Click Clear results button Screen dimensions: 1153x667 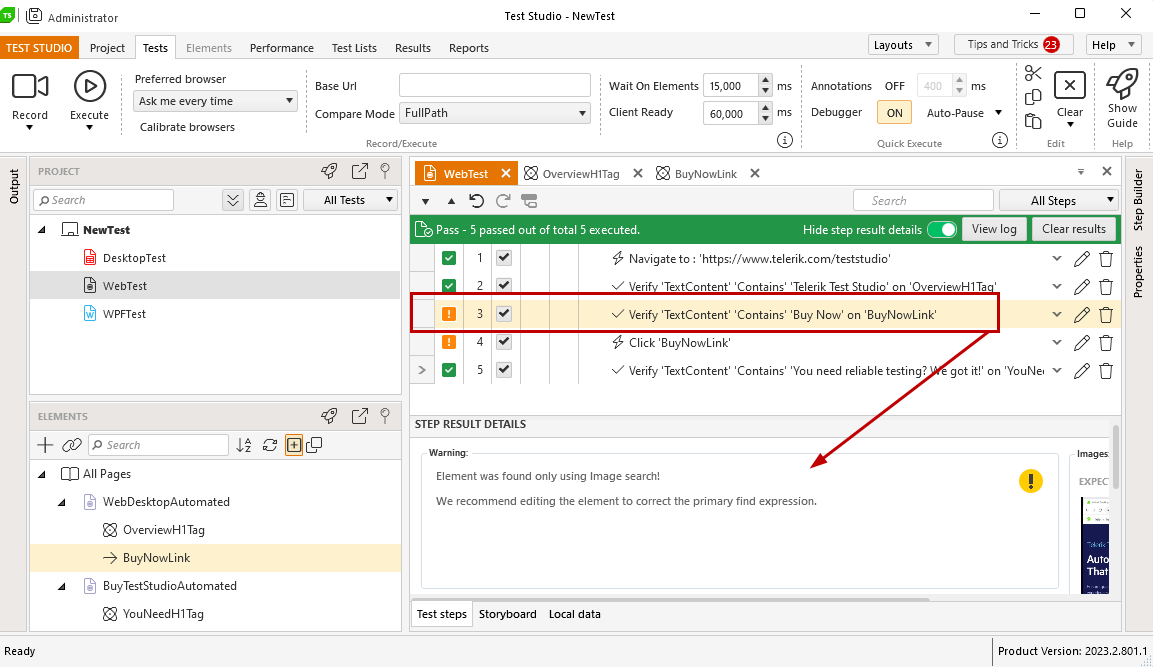(x=1074, y=229)
